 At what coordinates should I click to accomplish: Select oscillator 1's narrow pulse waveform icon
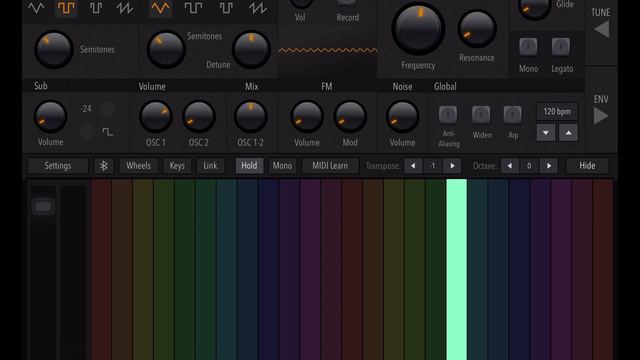point(96,7)
